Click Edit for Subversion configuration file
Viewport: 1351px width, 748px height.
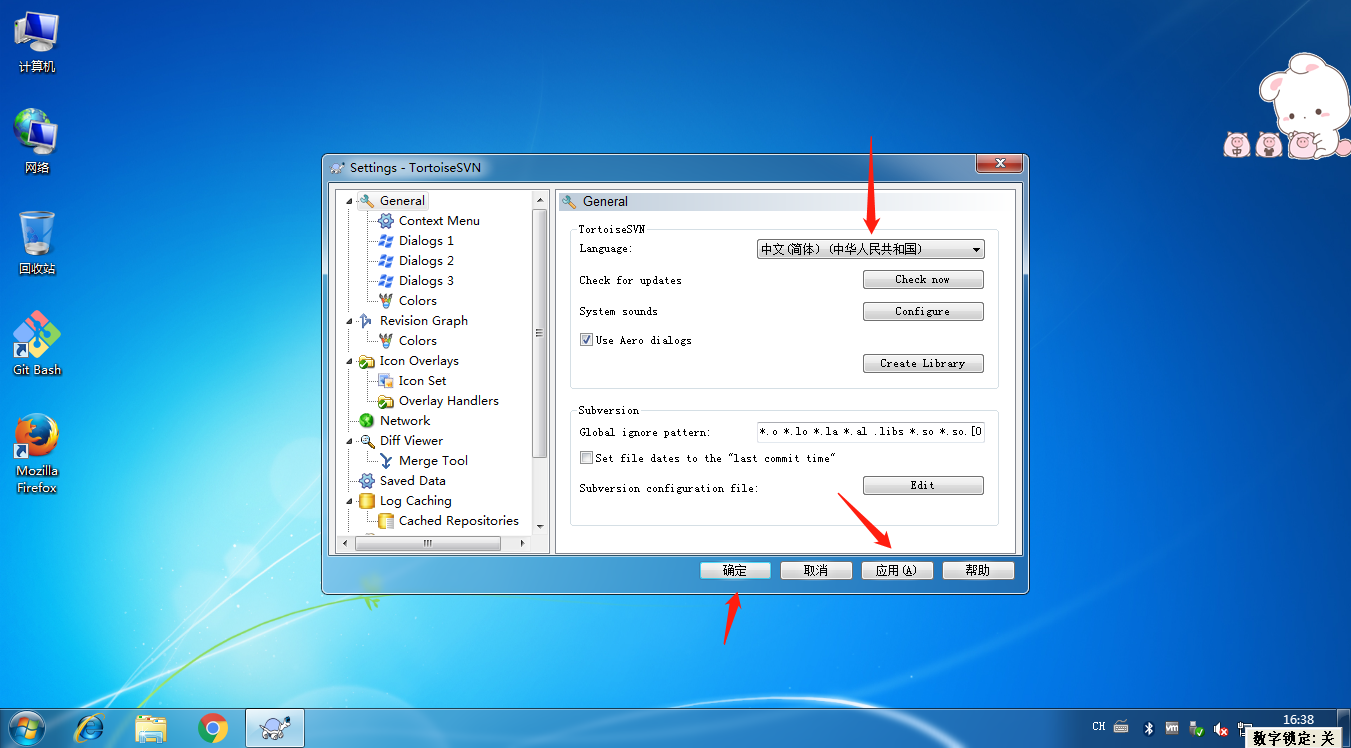click(x=923, y=486)
